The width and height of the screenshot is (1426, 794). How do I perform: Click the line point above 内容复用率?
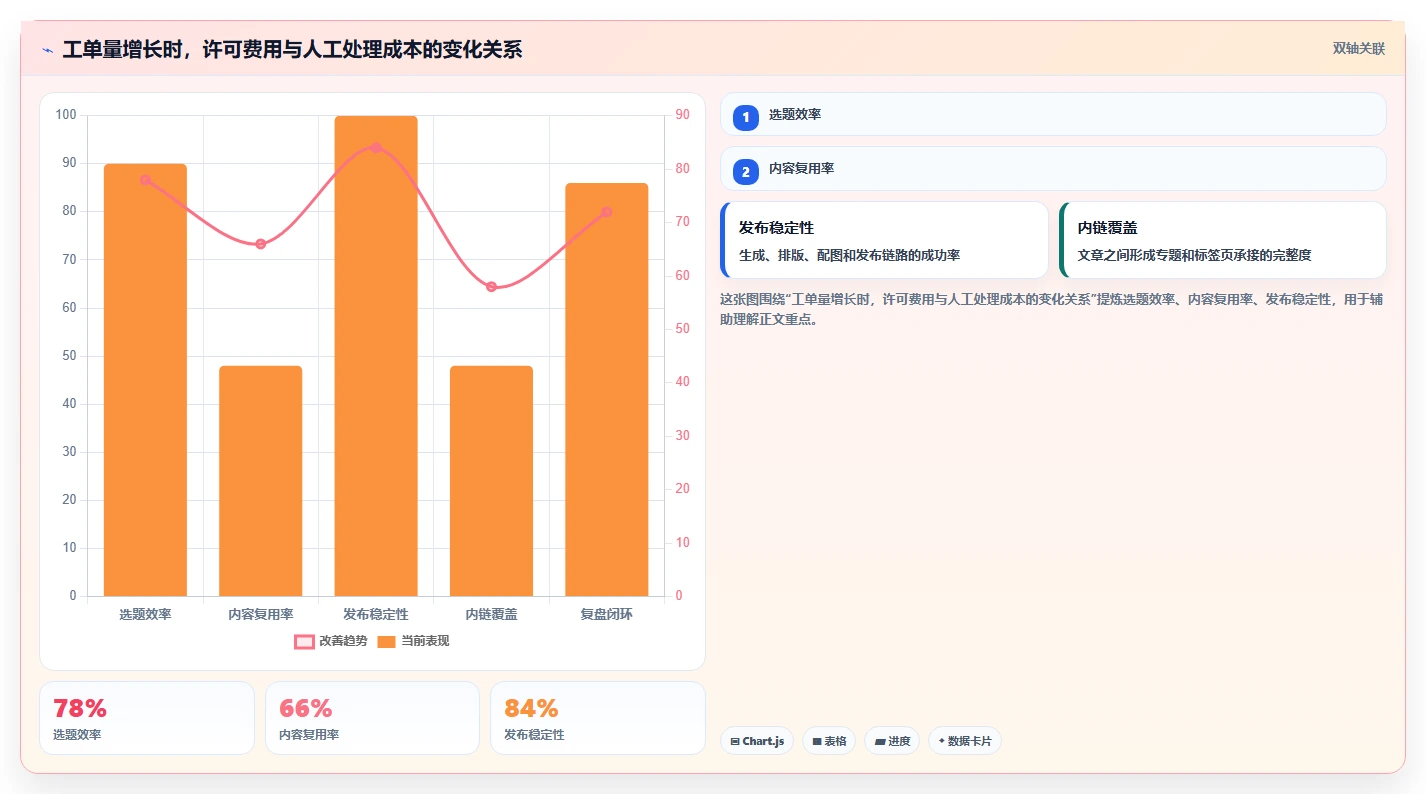(x=261, y=244)
